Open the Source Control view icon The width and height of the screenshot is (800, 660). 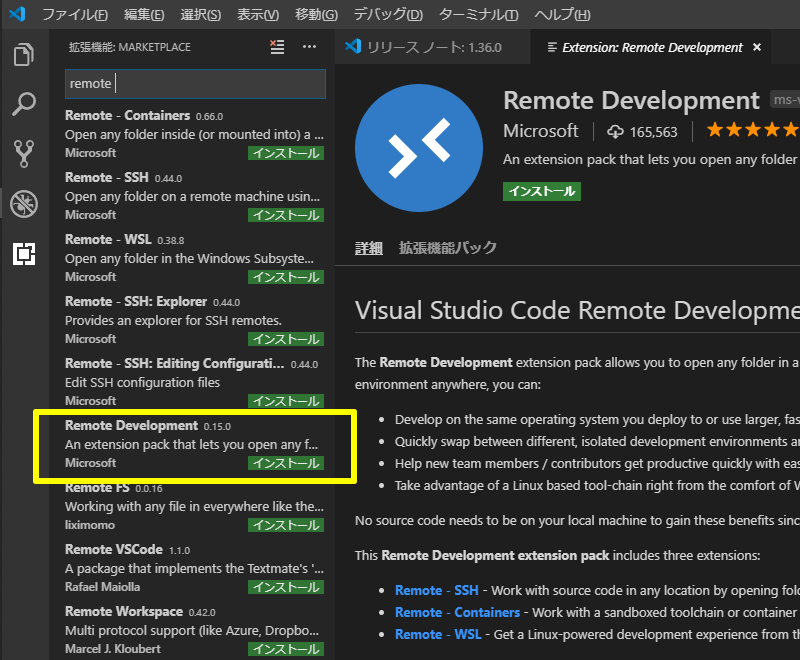tap(23, 154)
